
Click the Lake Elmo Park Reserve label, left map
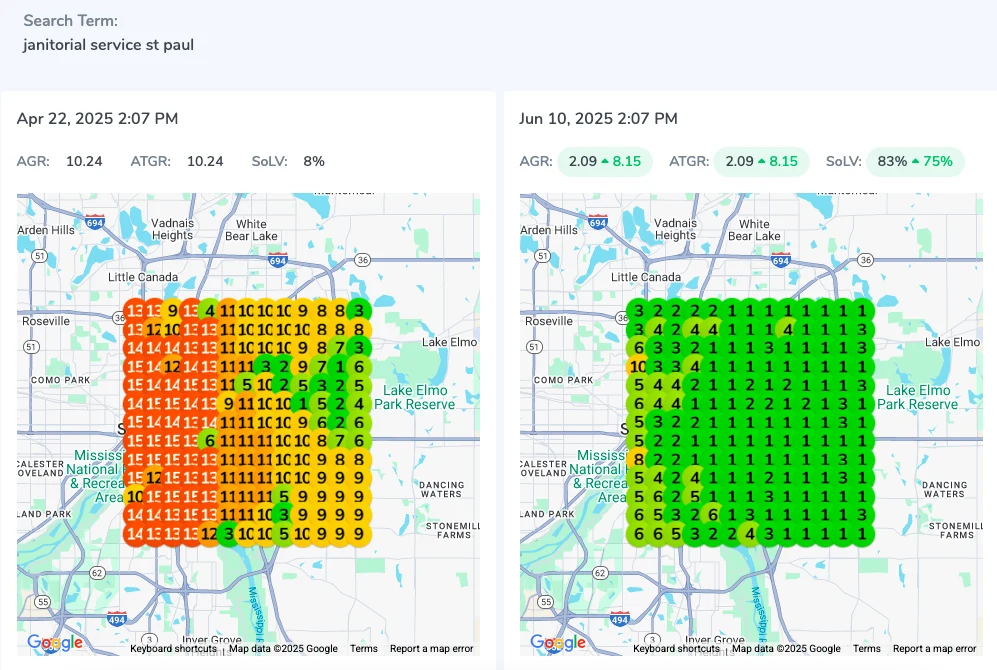(415, 397)
